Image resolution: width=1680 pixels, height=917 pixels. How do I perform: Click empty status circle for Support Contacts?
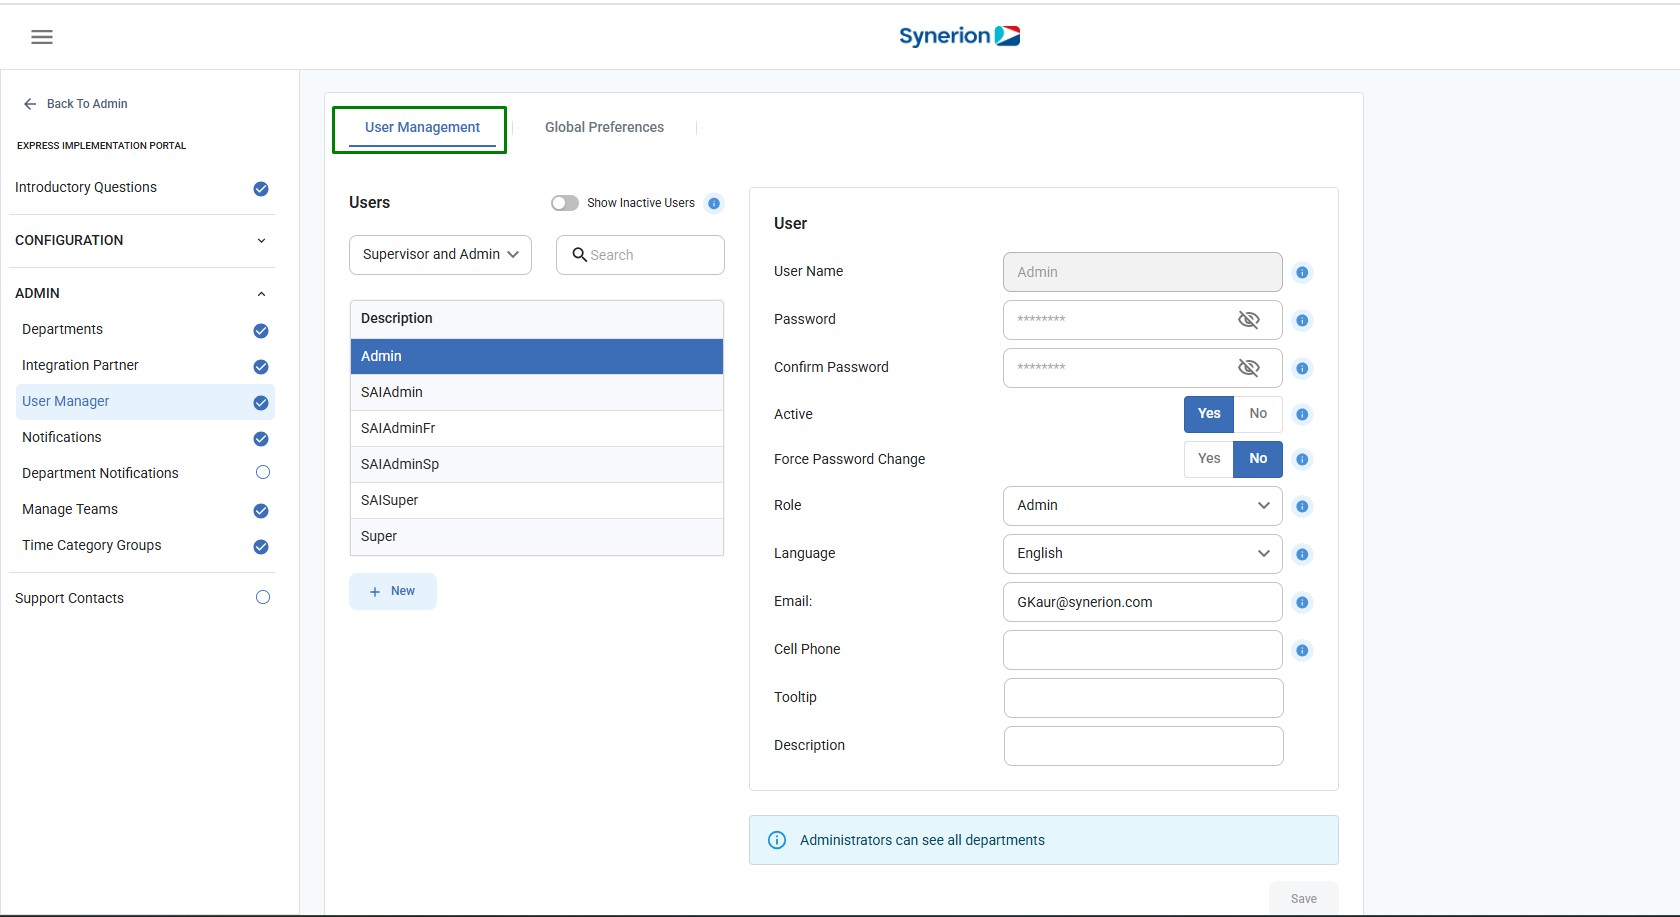pos(263,597)
